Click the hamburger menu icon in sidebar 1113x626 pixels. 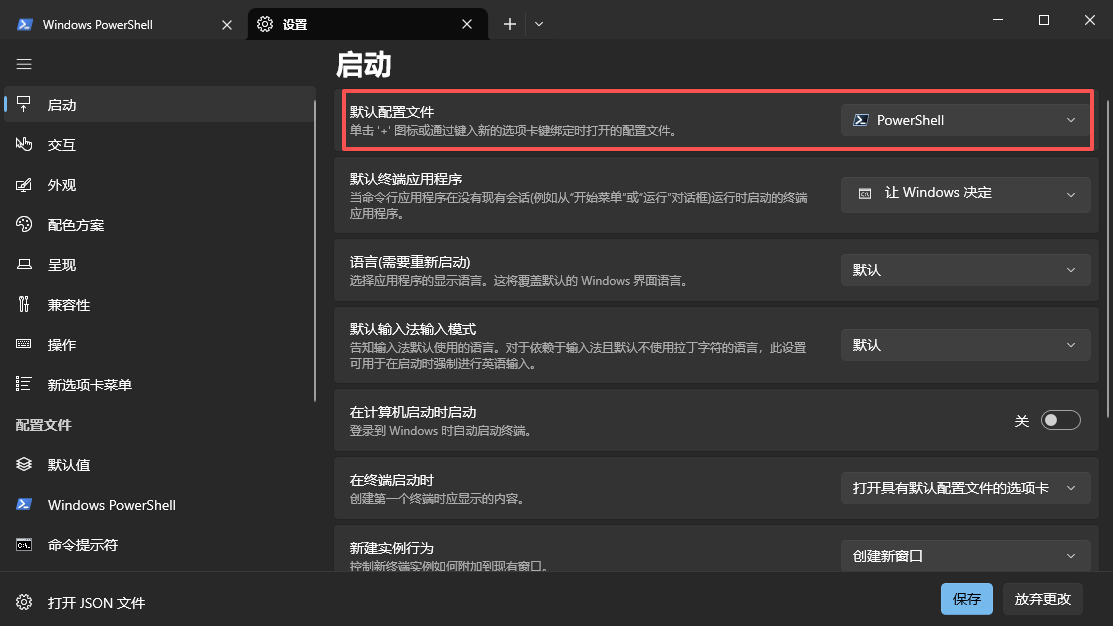(x=24, y=64)
